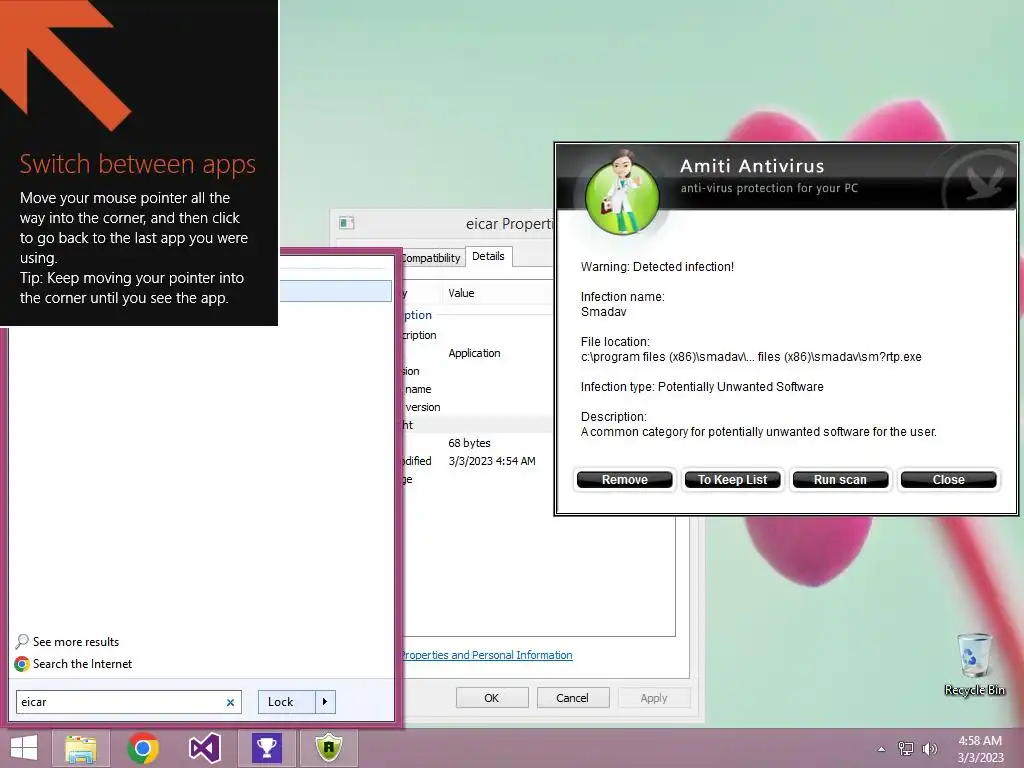The height and width of the screenshot is (768, 1024).
Task: Click the network tray icon
Action: coord(906,749)
